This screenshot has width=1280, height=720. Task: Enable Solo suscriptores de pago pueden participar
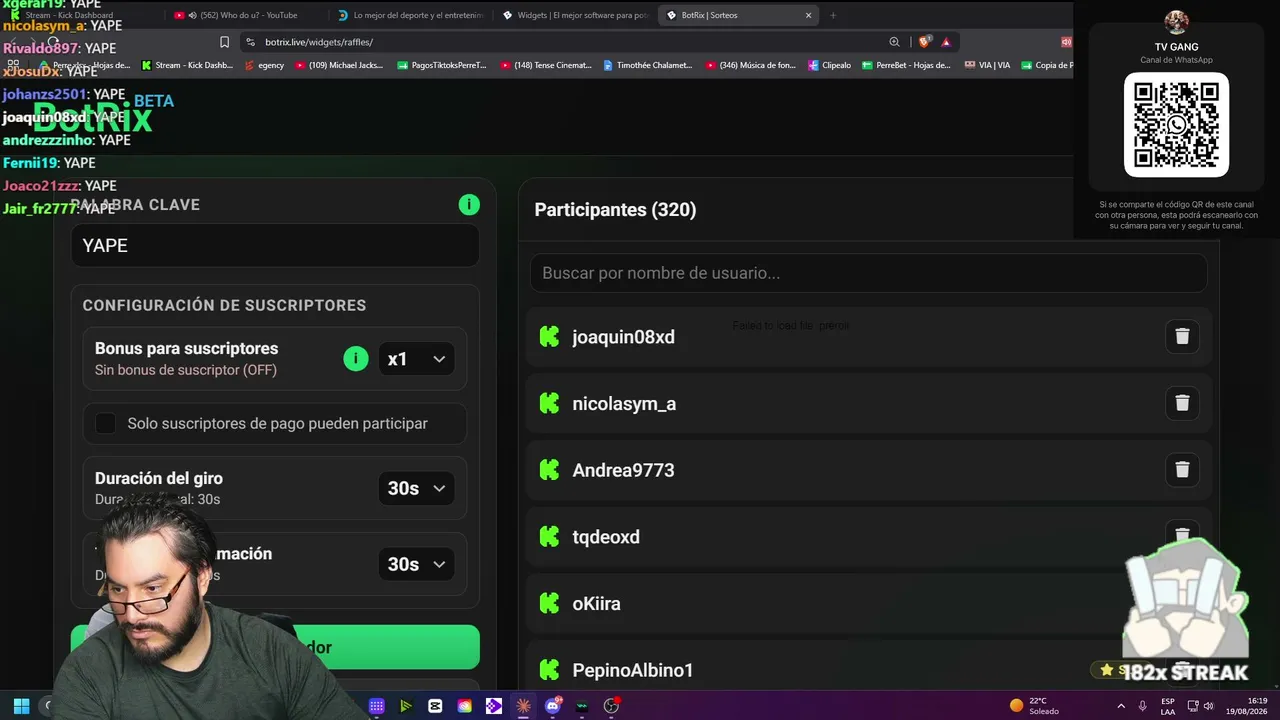(x=105, y=423)
